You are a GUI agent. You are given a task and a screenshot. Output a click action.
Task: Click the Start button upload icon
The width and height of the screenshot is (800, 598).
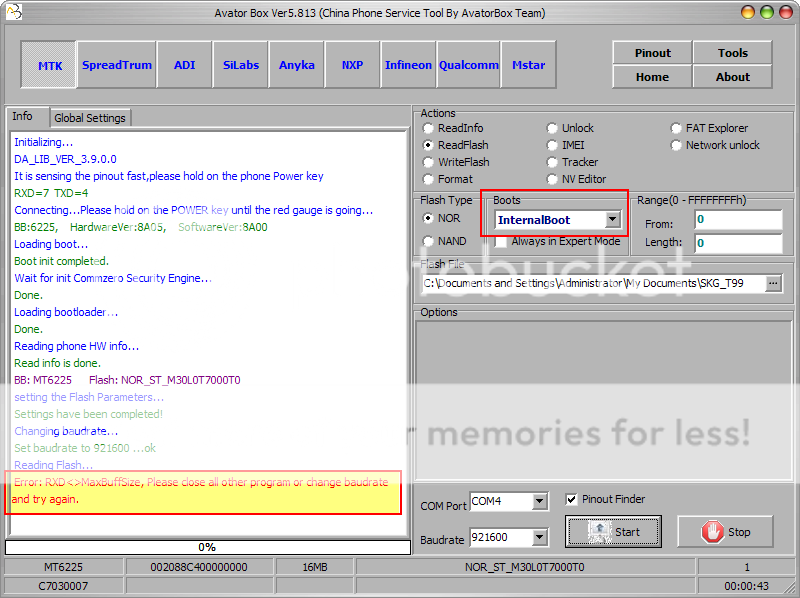600,532
